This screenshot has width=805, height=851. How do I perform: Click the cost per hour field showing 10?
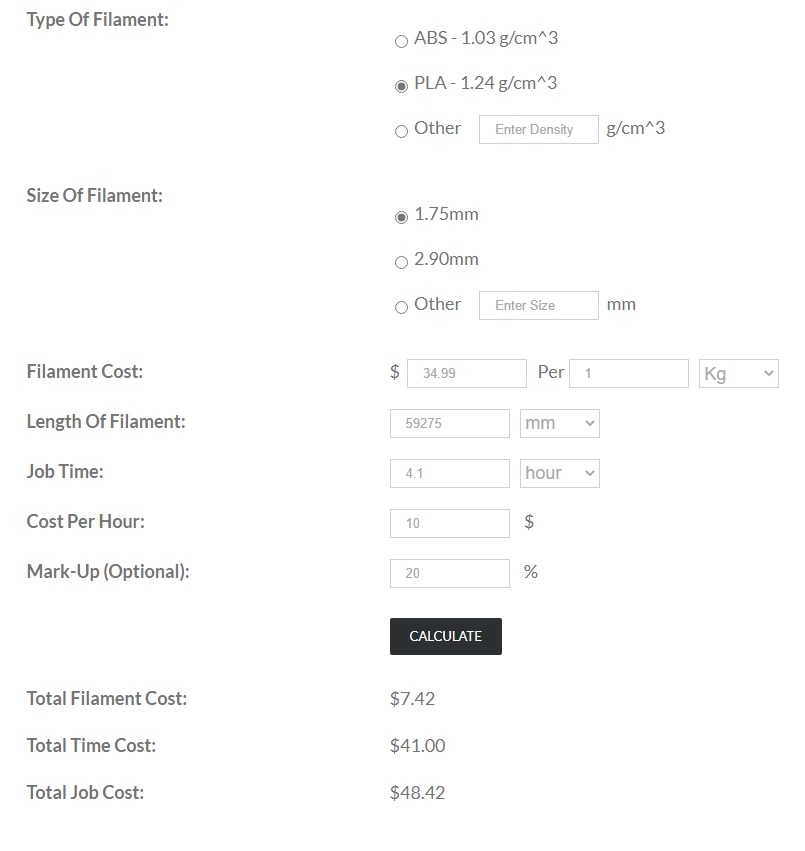click(x=449, y=523)
